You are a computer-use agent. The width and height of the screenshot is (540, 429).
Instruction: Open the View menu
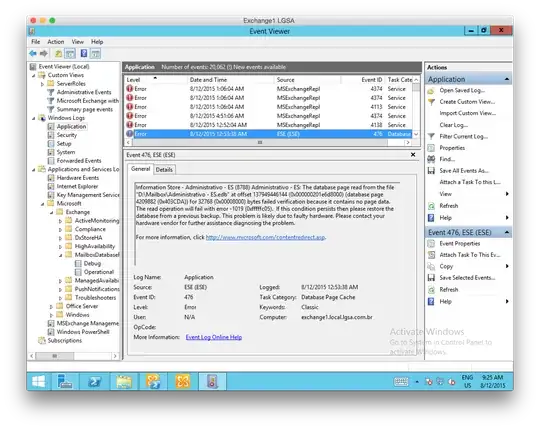[x=77, y=42]
